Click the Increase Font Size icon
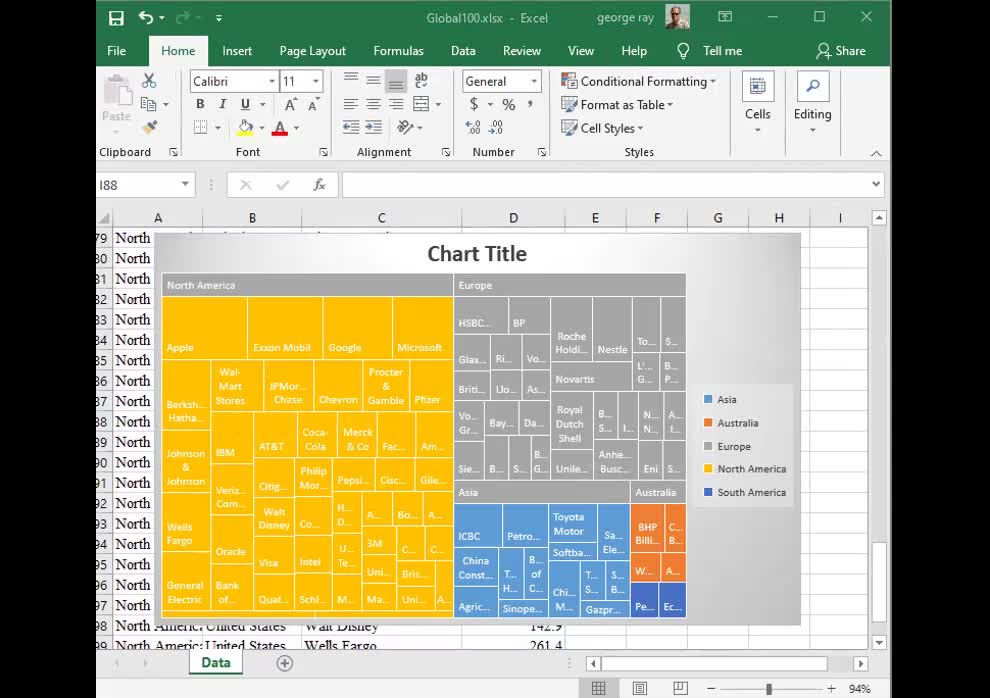The height and width of the screenshot is (698, 990). [x=290, y=105]
